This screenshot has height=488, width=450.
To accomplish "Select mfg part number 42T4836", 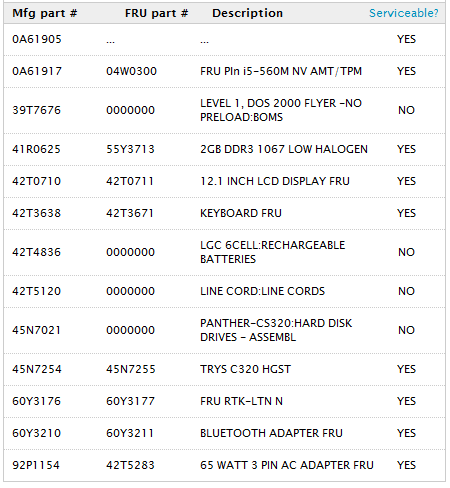I will tap(37, 252).
